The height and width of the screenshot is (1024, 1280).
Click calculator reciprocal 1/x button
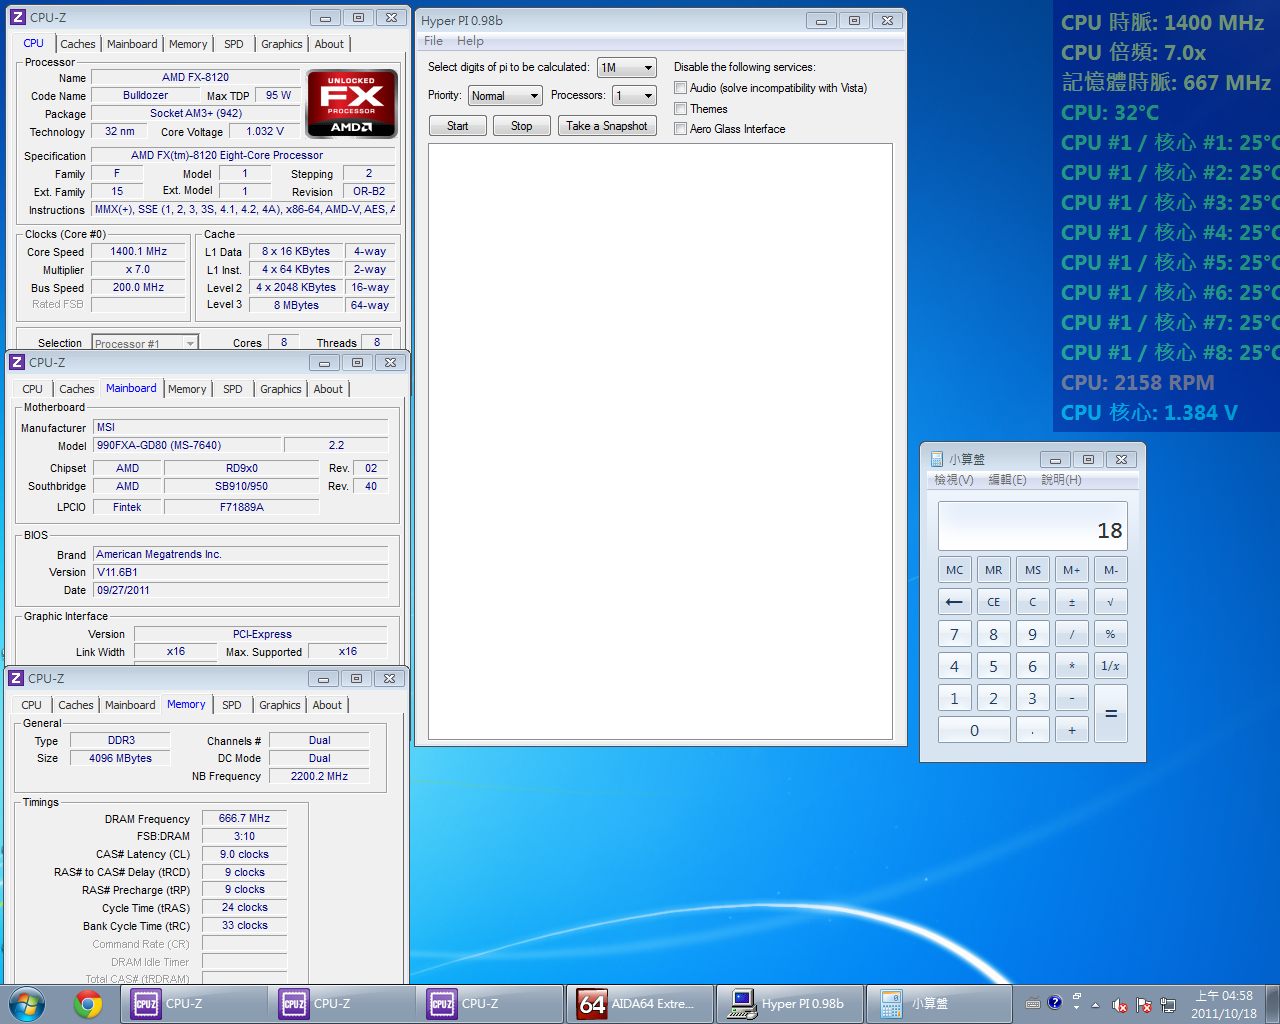pos(1110,666)
